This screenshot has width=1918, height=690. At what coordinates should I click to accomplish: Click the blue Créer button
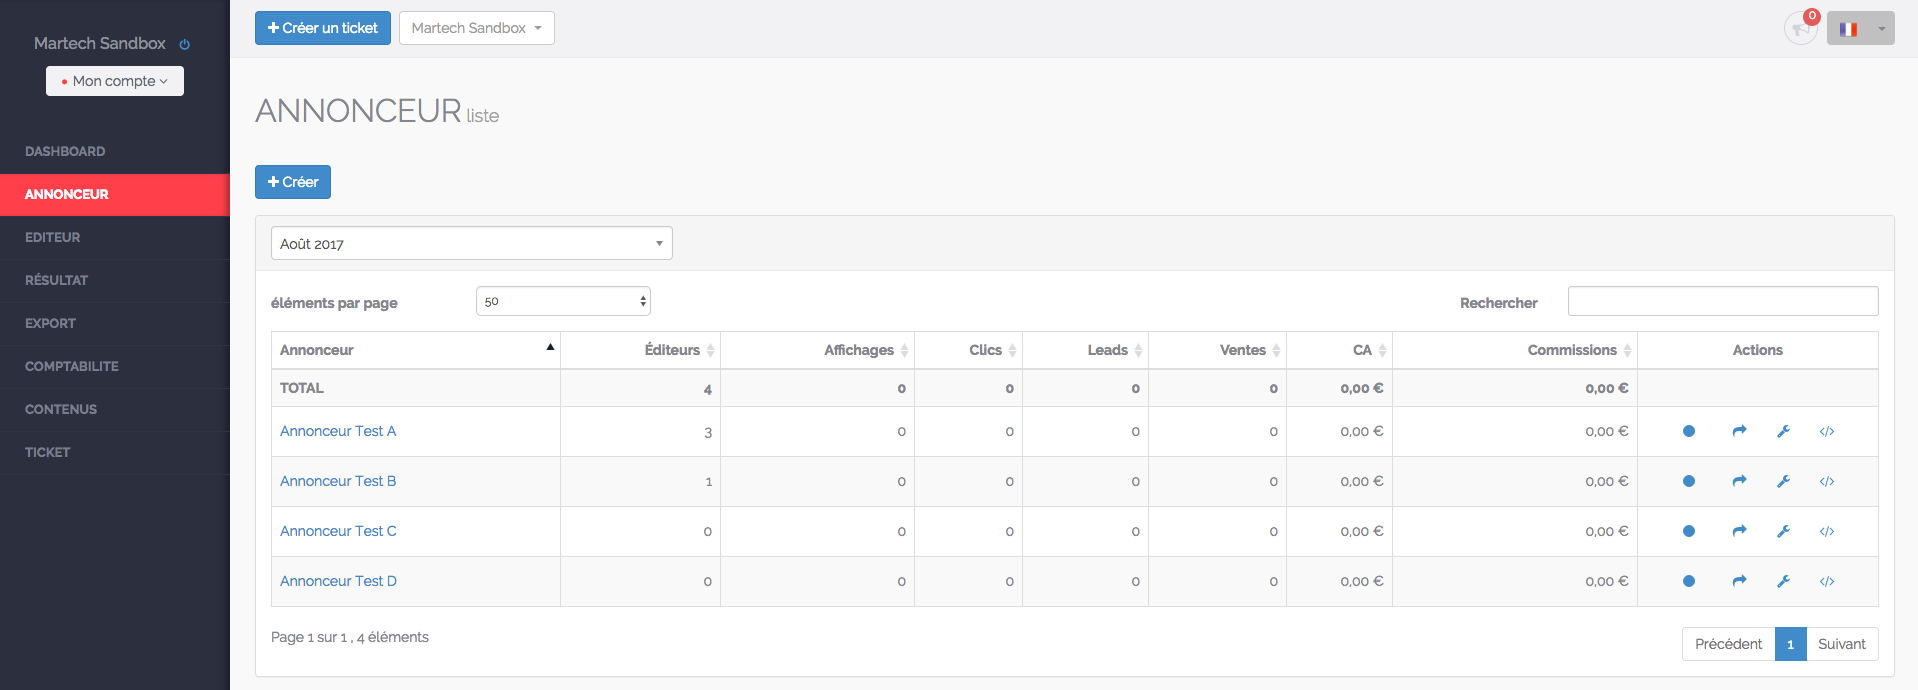pyautogui.click(x=293, y=182)
